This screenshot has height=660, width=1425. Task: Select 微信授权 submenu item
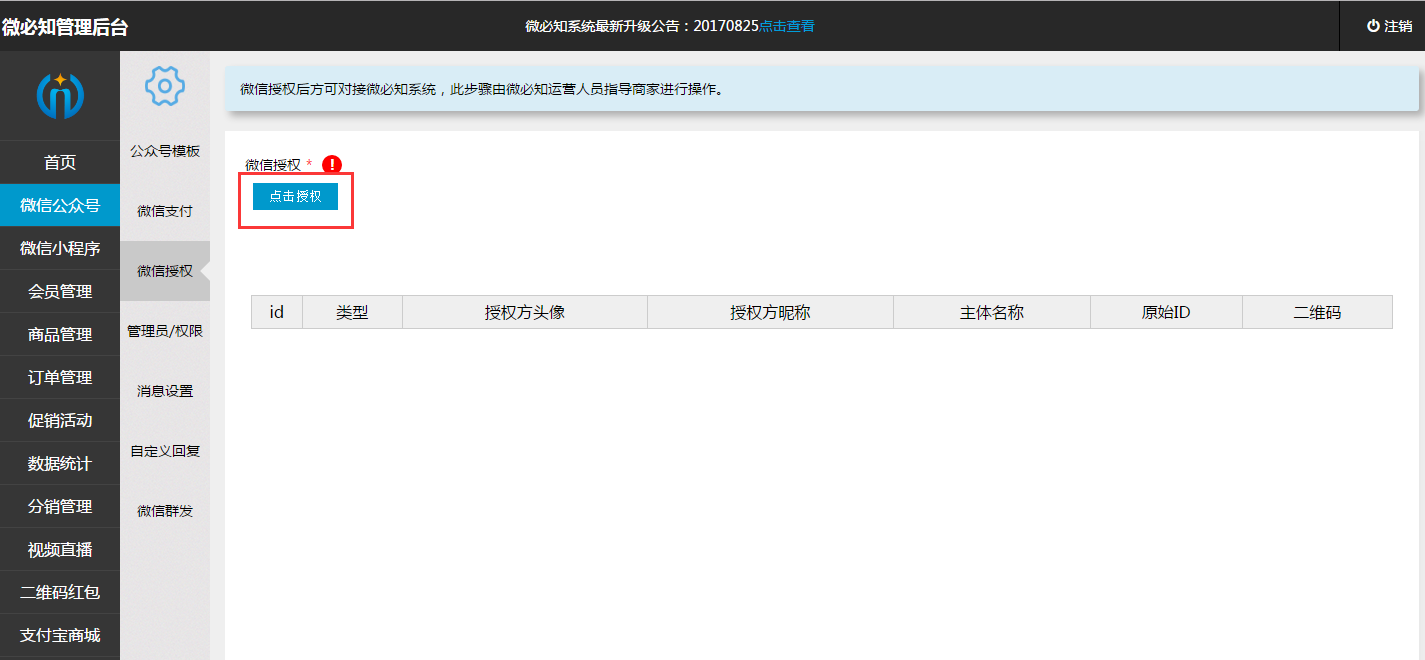pyautogui.click(x=165, y=271)
